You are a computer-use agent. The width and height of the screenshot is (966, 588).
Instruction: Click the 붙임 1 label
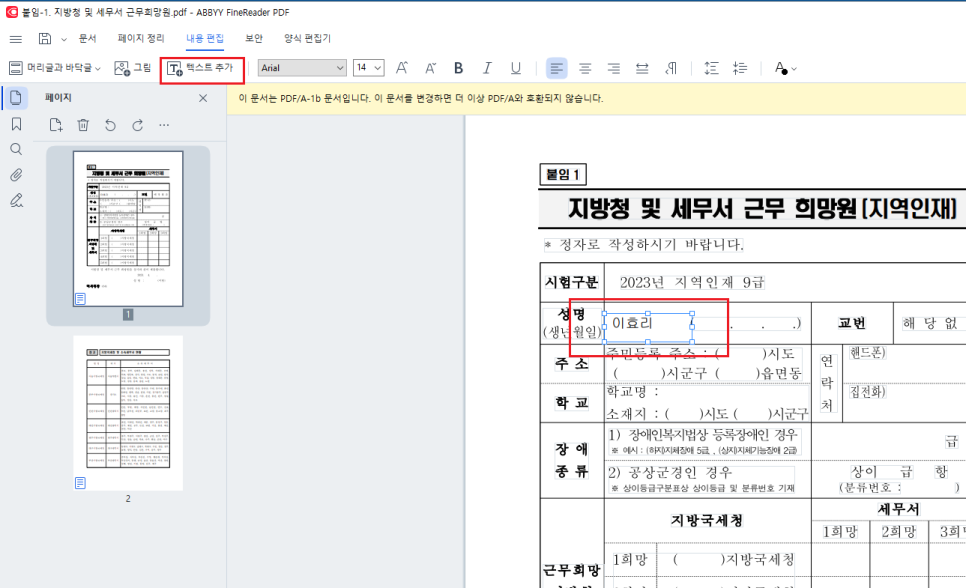click(563, 174)
